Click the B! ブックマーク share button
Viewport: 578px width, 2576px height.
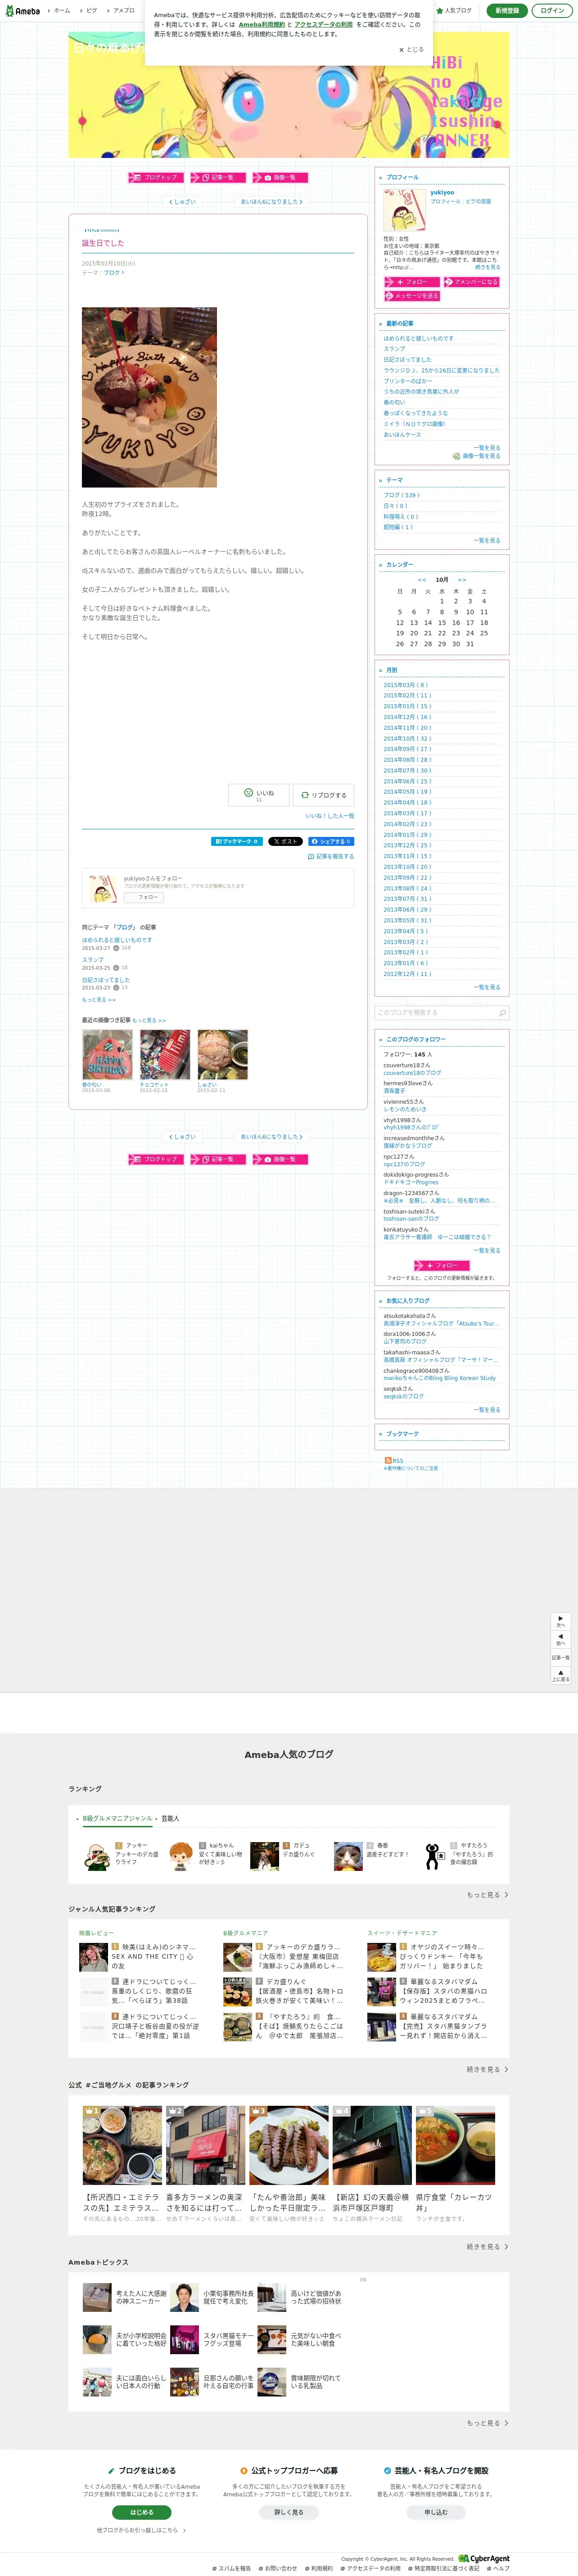[237, 842]
